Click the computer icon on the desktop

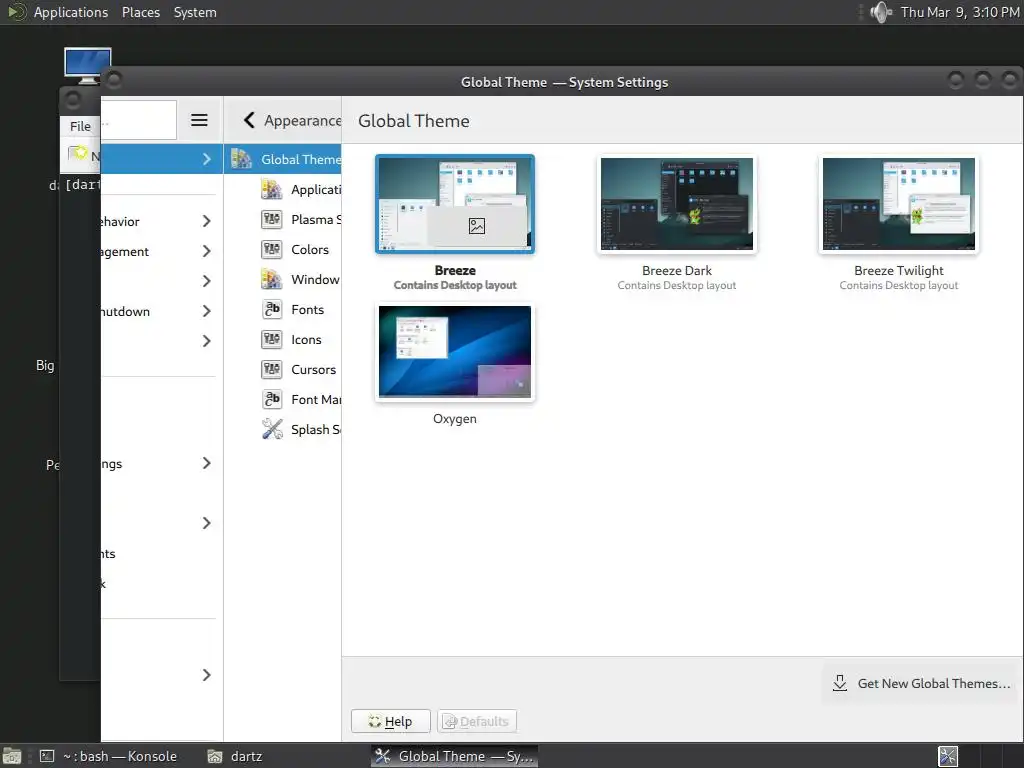click(88, 65)
